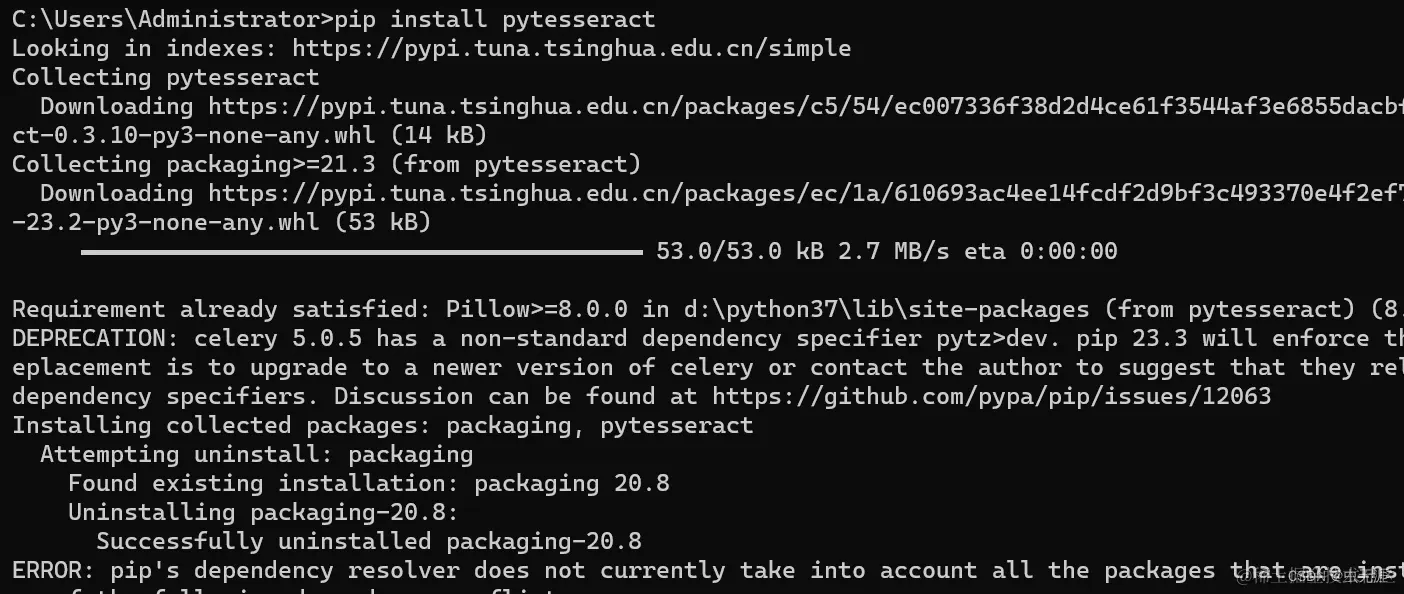Click the pypi.tuna.tsinghua.edu.cn/simple index URL
This screenshot has height=594, width=1404.
point(571,48)
